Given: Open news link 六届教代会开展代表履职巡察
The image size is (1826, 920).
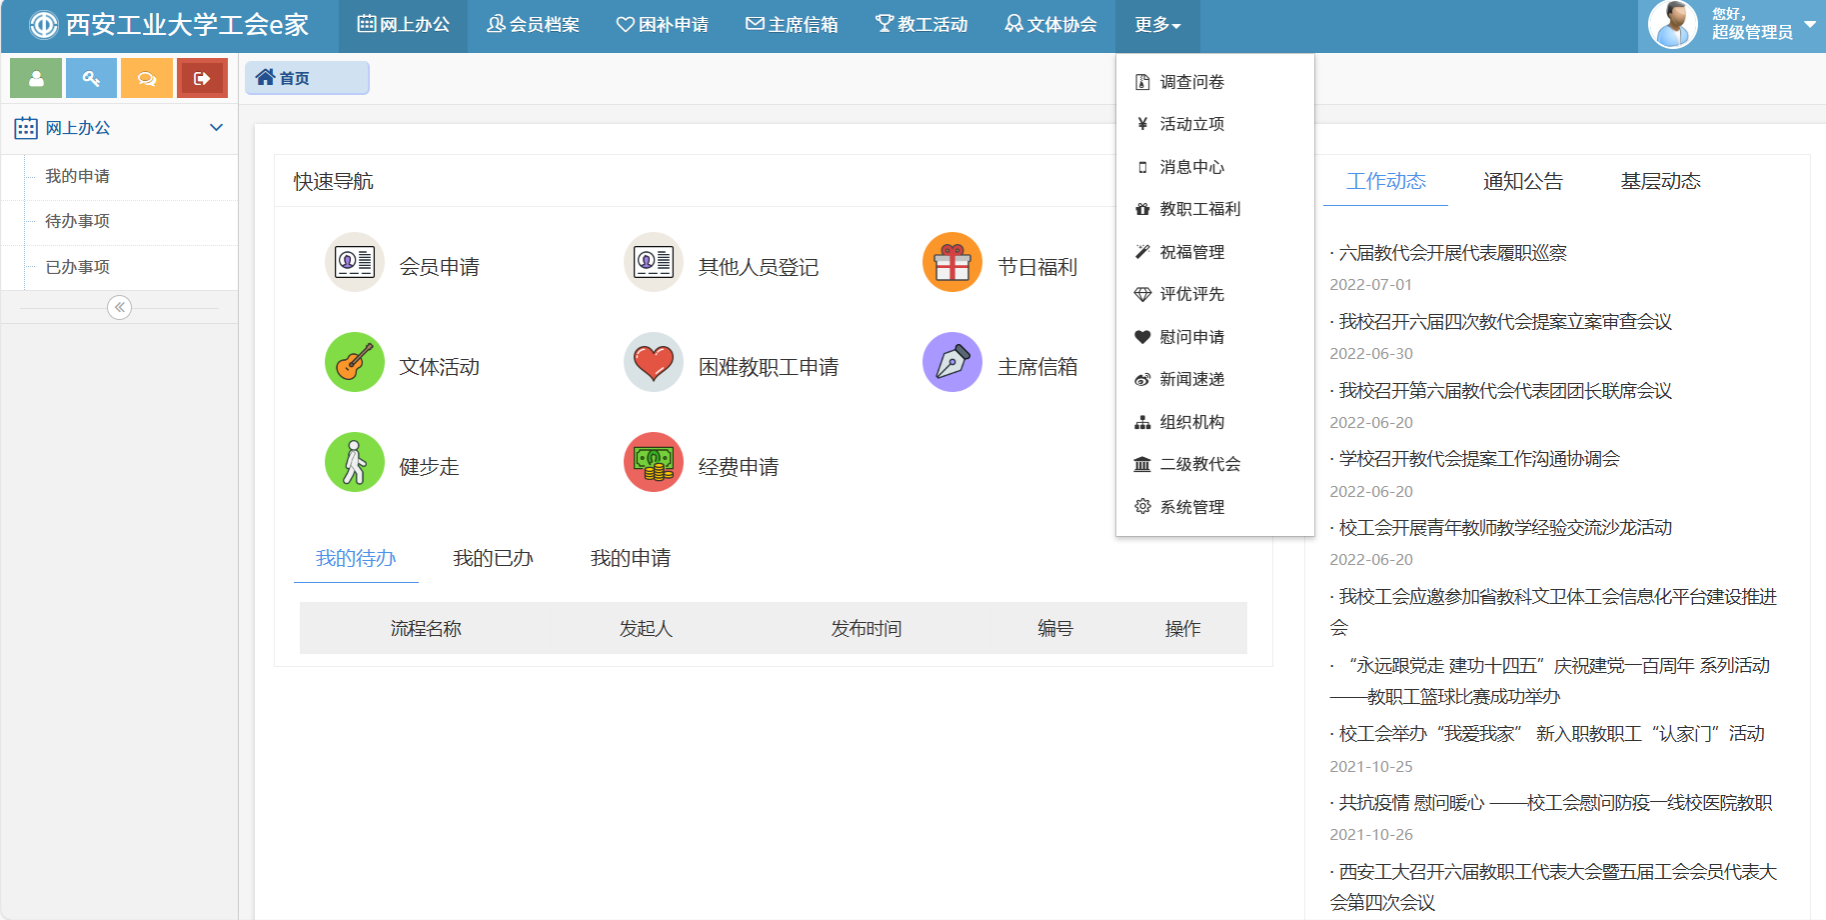Looking at the screenshot, I should pos(1452,253).
